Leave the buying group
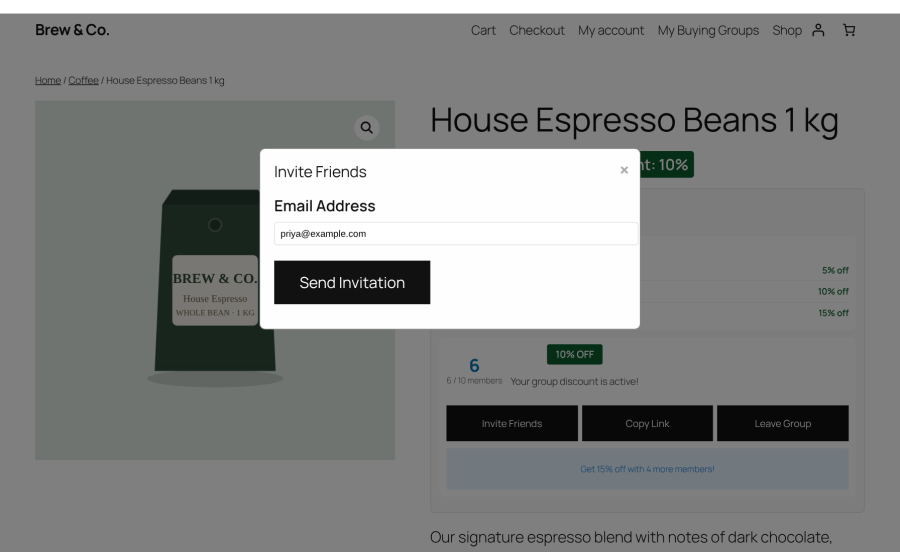This screenshot has height=552, width=900. point(783,423)
